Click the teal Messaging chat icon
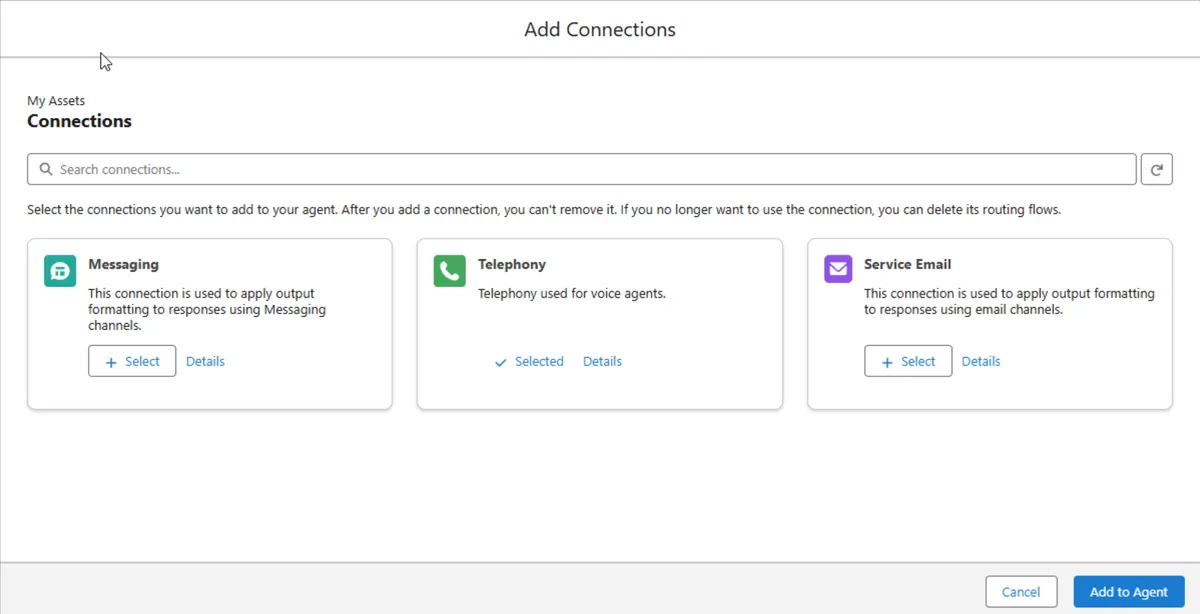 [x=60, y=271]
